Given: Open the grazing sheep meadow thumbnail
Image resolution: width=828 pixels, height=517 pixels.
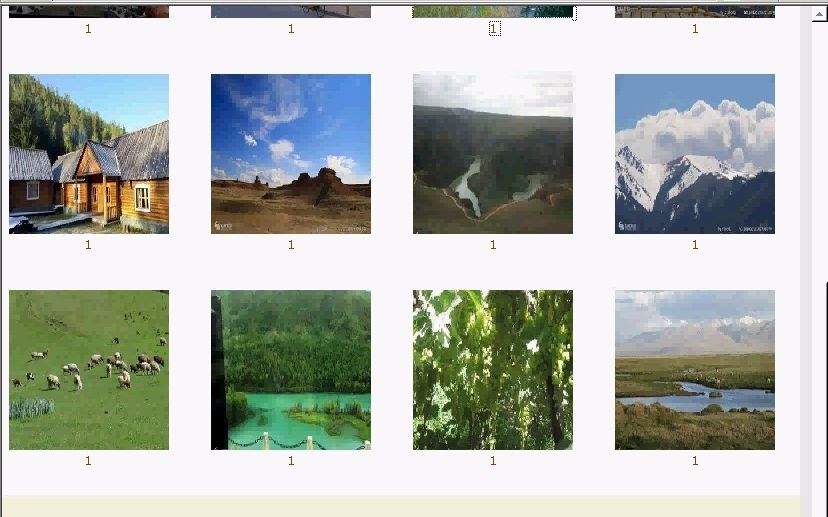Looking at the screenshot, I should (89, 370).
